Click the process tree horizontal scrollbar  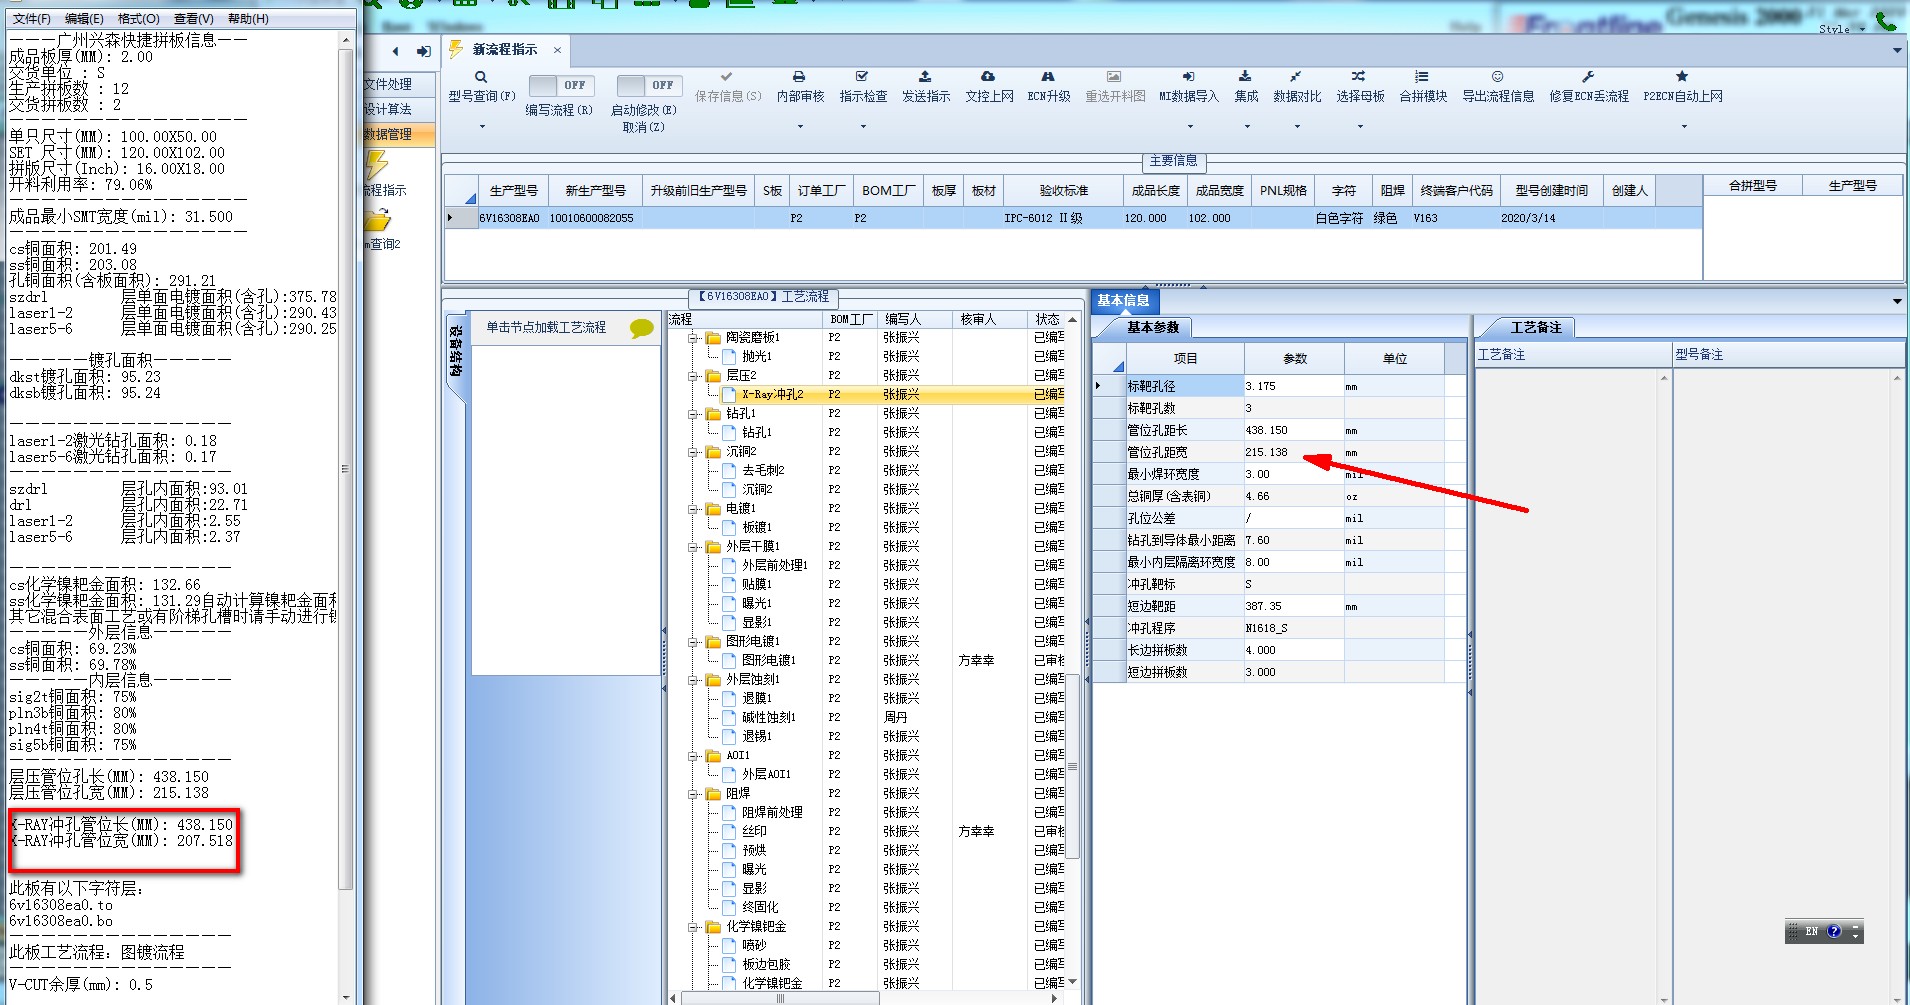click(x=779, y=998)
